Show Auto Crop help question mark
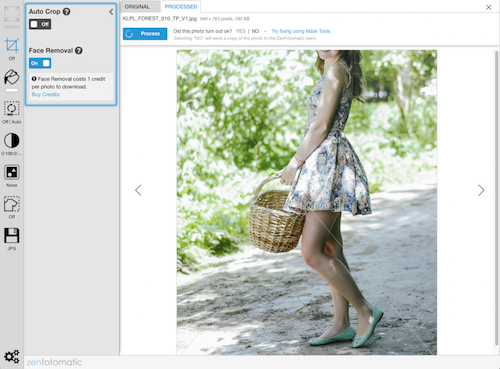This screenshot has width=500, height=369. (x=67, y=12)
